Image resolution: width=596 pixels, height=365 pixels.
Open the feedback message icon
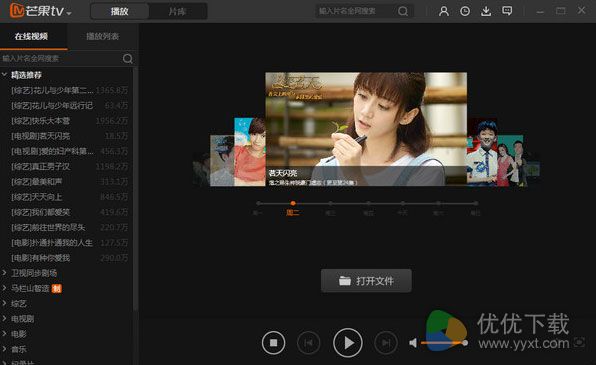point(507,11)
